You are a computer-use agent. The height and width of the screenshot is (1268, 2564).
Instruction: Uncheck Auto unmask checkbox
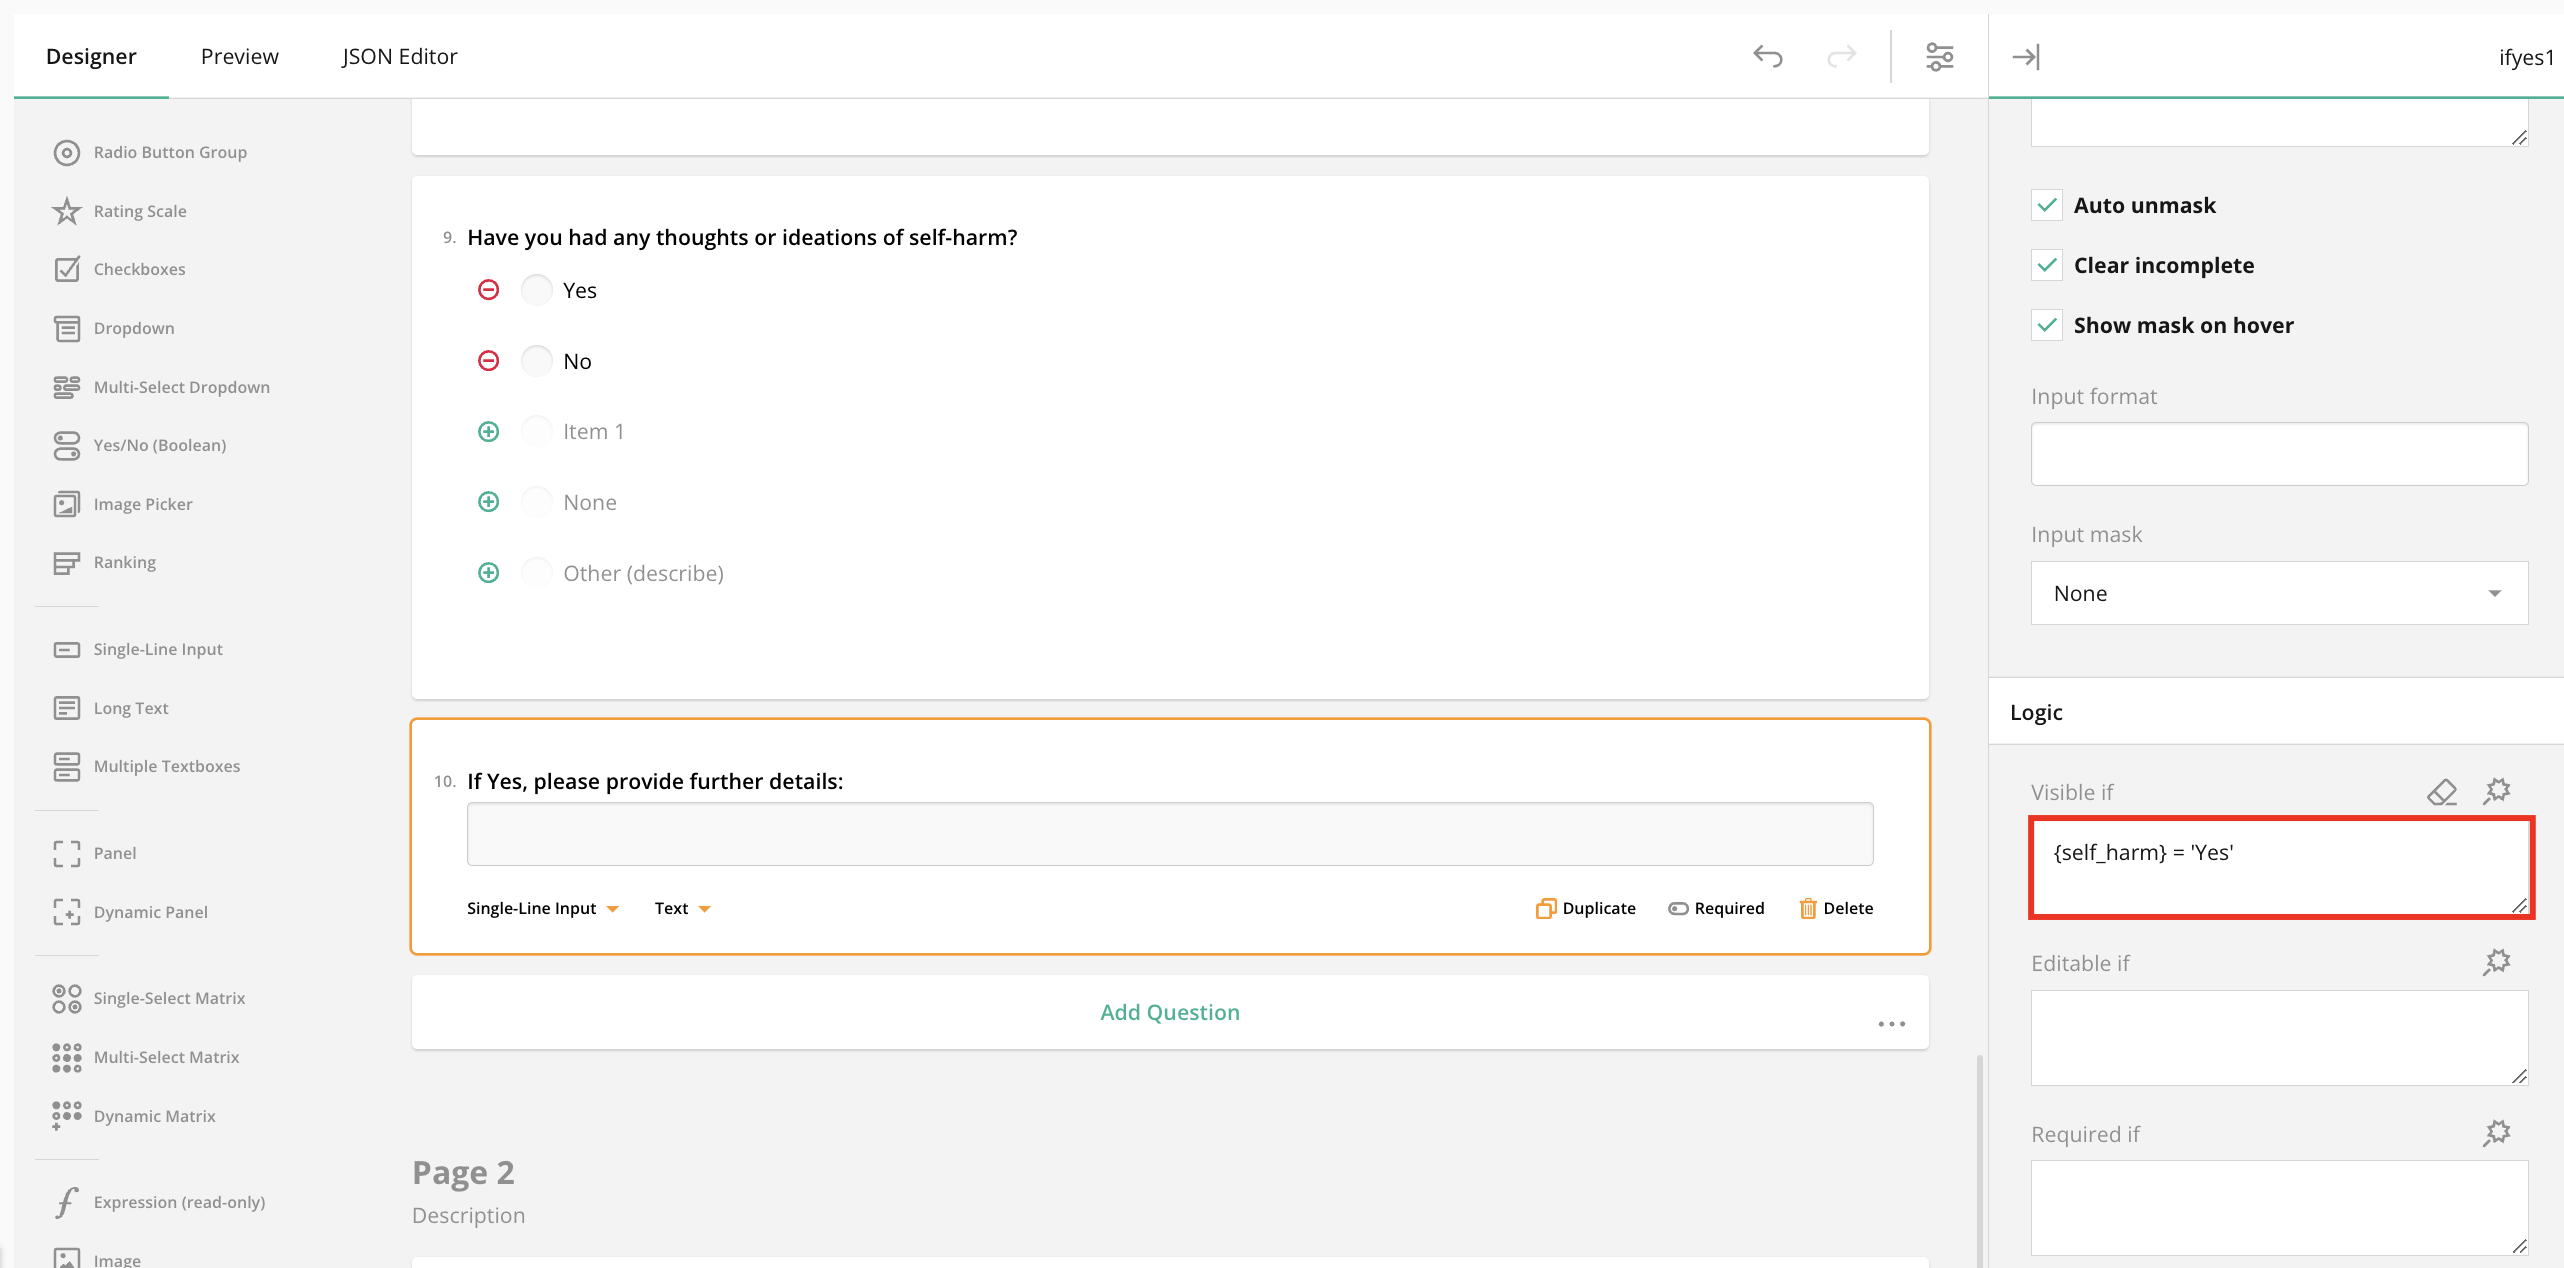[x=2047, y=205]
